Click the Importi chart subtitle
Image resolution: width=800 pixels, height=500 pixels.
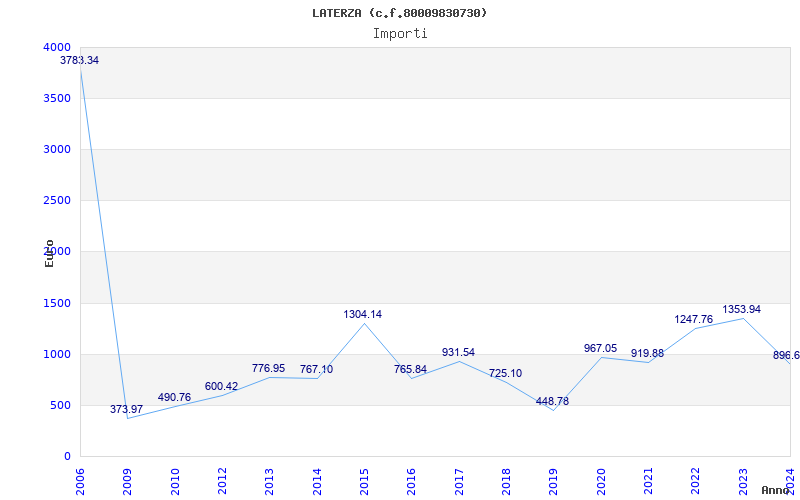point(400,34)
